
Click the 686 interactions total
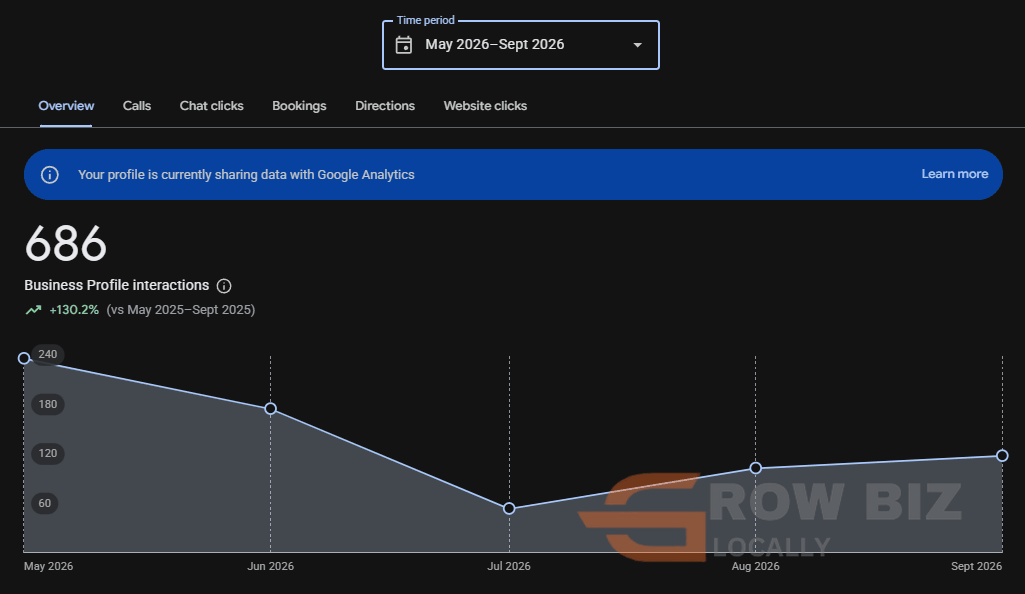(x=65, y=244)
